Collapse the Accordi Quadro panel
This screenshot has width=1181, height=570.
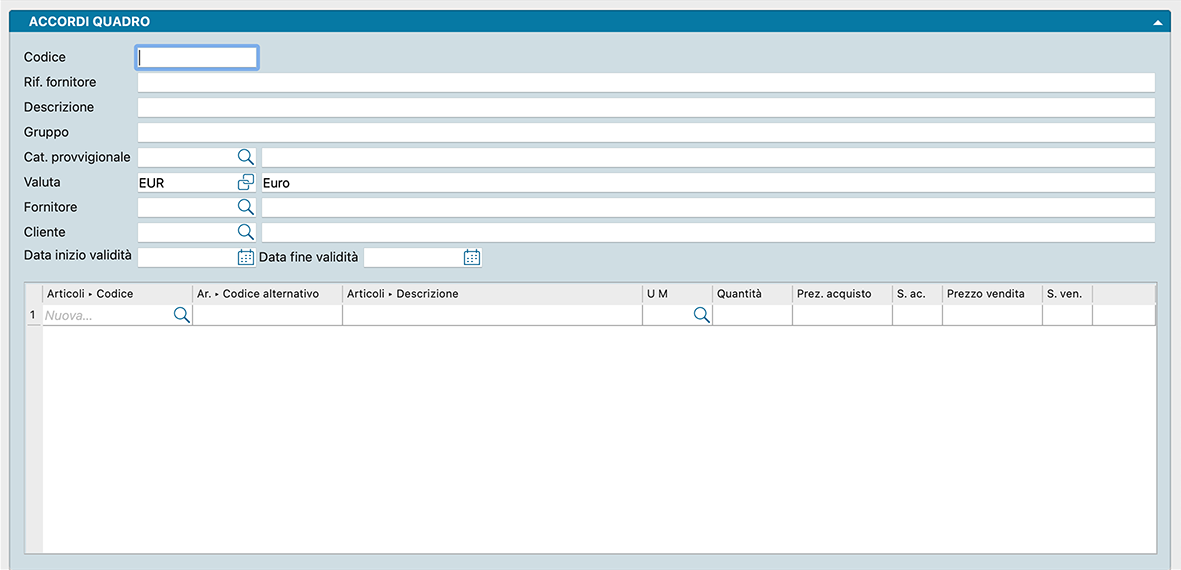click(x=1157, y=21)
